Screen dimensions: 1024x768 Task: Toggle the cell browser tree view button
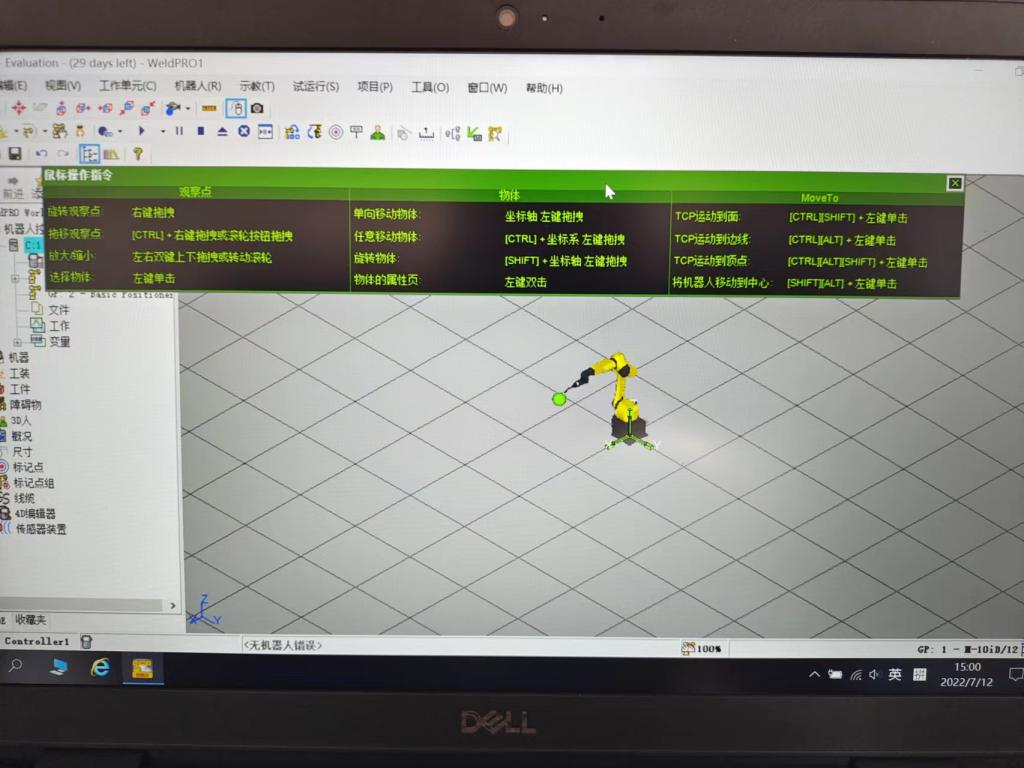click(x=89, y=154)
